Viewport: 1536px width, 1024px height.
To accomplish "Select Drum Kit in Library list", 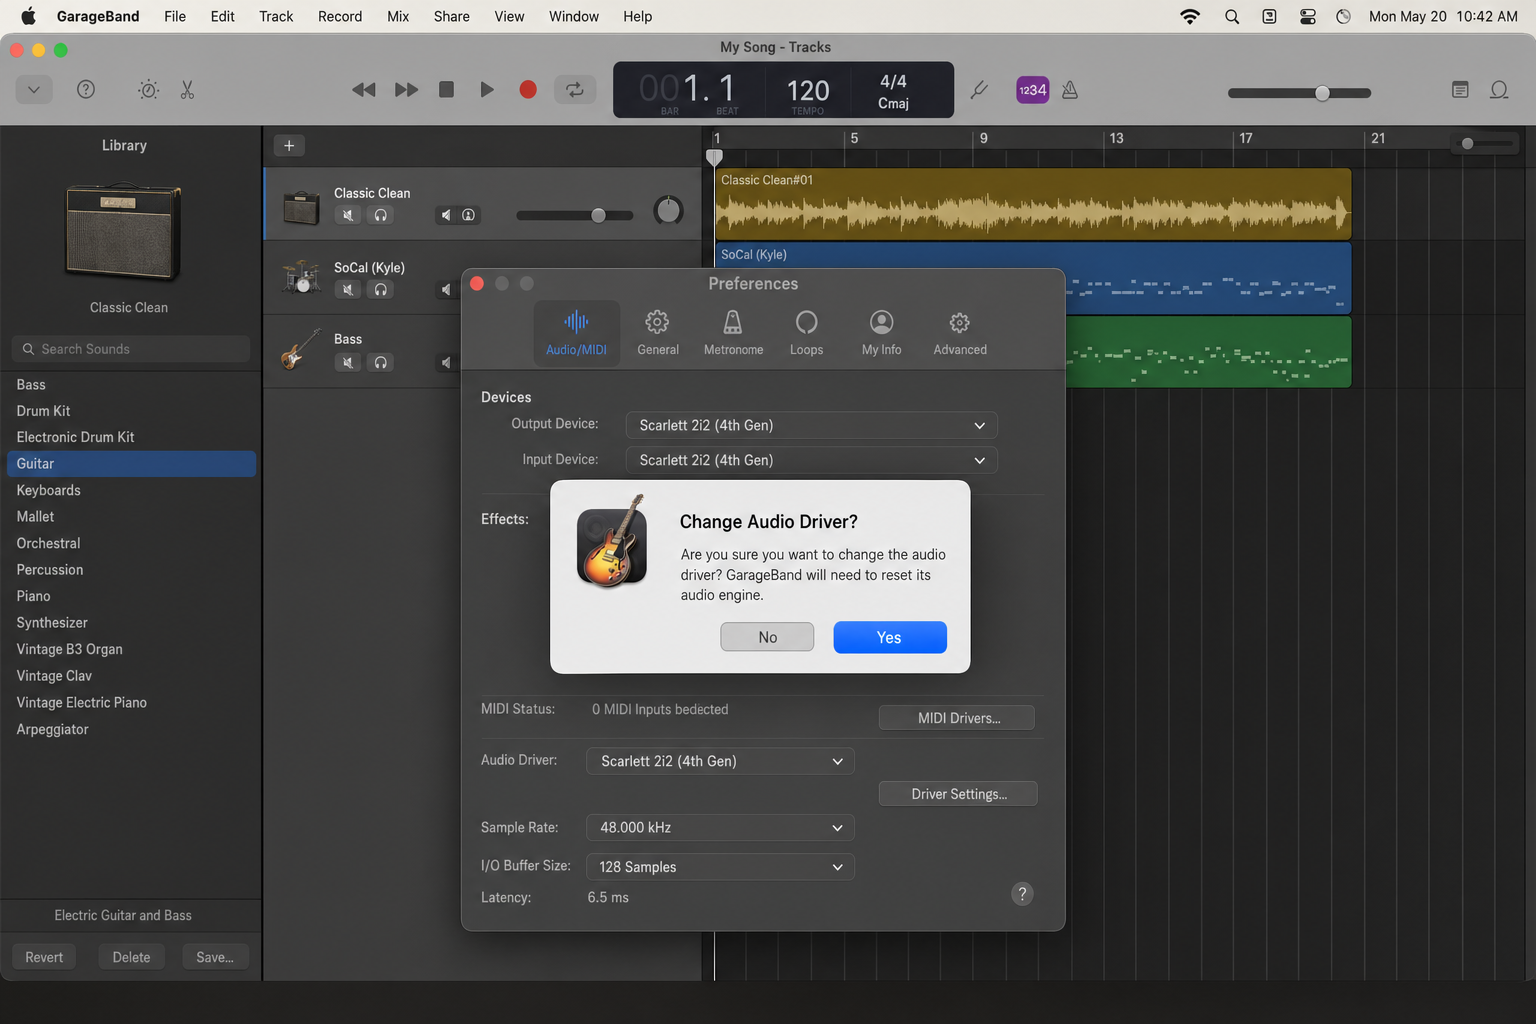I will point(131,411).
